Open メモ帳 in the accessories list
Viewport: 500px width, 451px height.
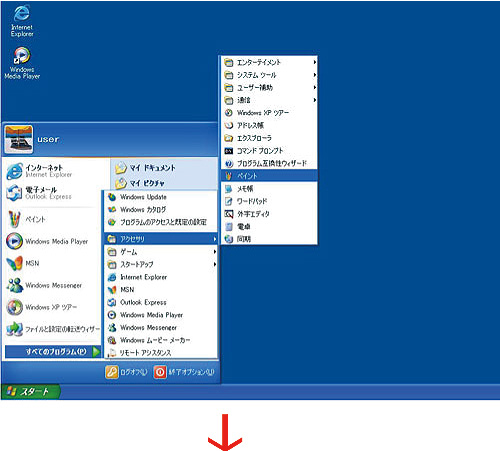click(269, 189)
